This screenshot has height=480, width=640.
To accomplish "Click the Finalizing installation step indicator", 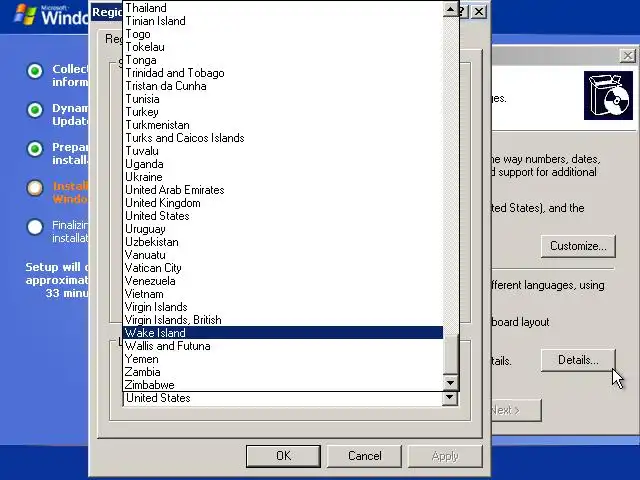I will click(x=35, y=227).
